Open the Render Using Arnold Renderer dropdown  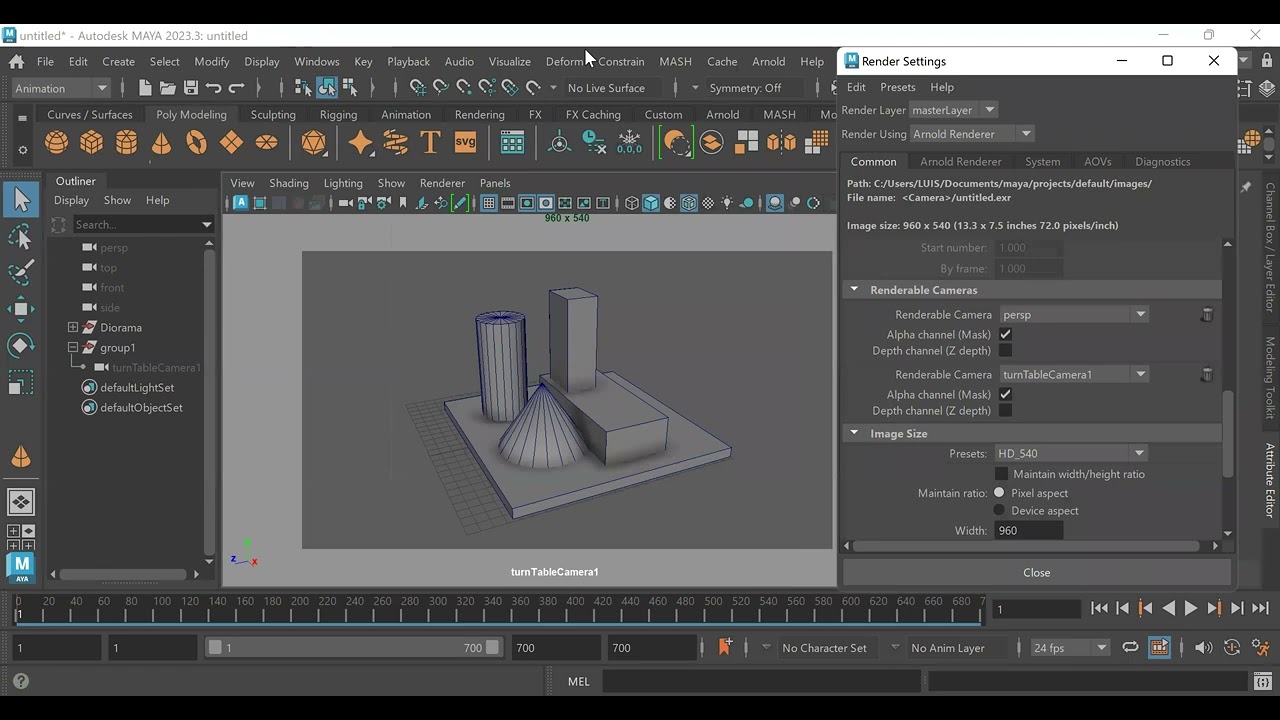click(972, 134)
